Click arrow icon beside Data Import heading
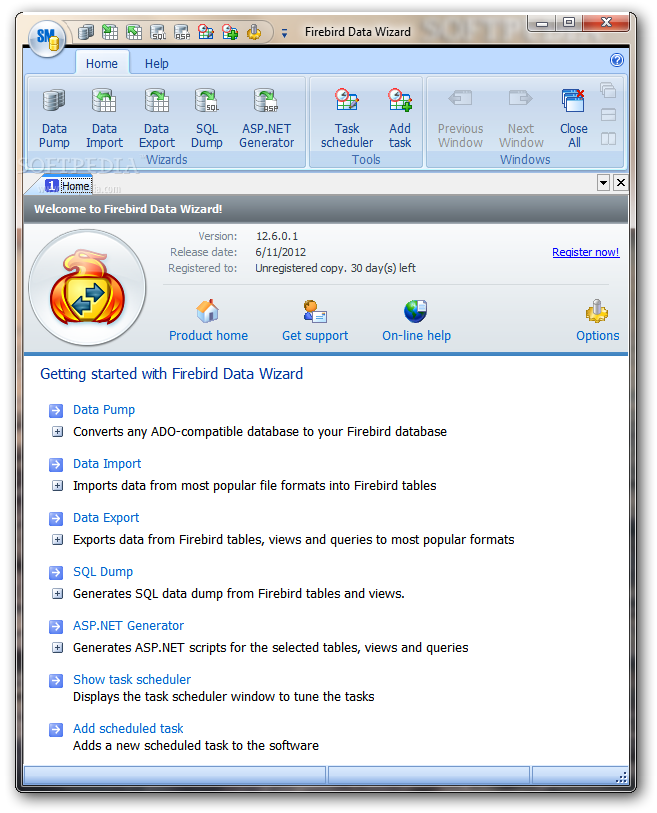Viewport: 657px width, 813px height. pyautogui.click(x=56, y=465)
